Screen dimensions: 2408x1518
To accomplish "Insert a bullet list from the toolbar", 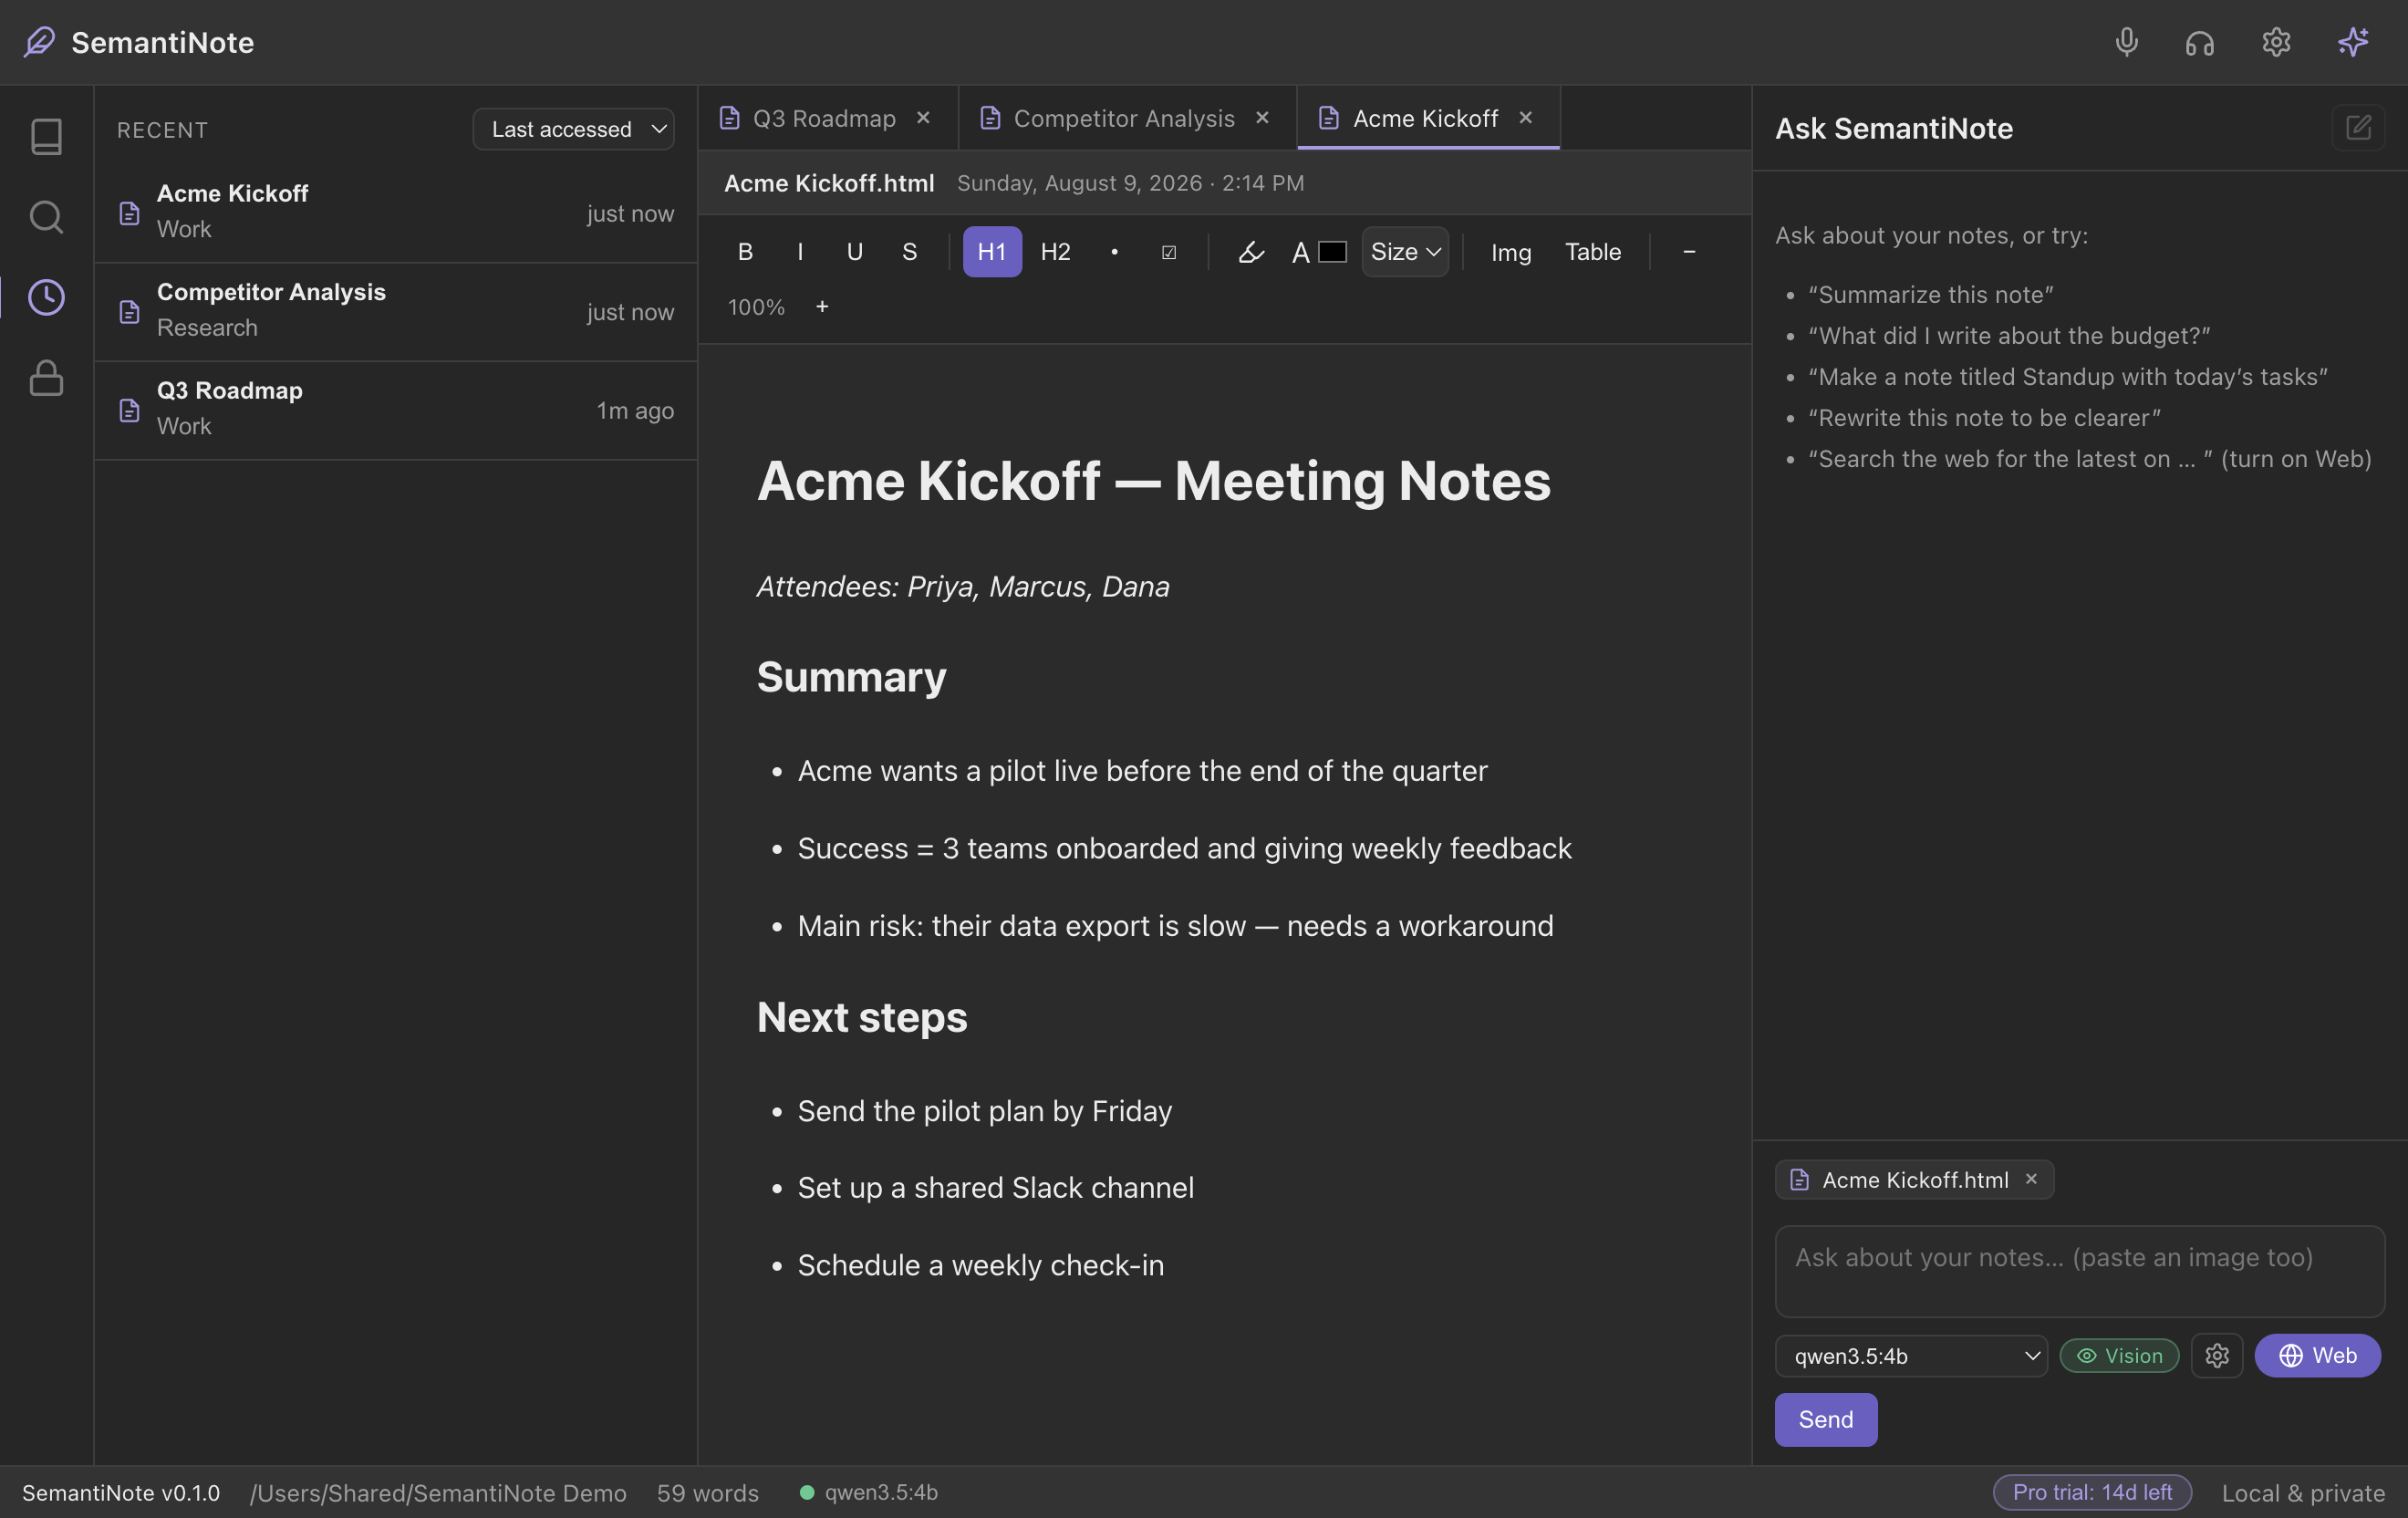I will [1114, 252].
